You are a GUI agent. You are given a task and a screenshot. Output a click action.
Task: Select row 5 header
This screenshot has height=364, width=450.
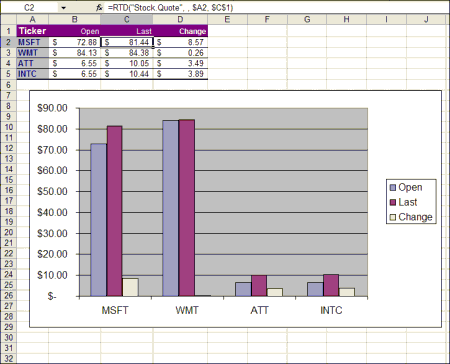tap(9, 74)
